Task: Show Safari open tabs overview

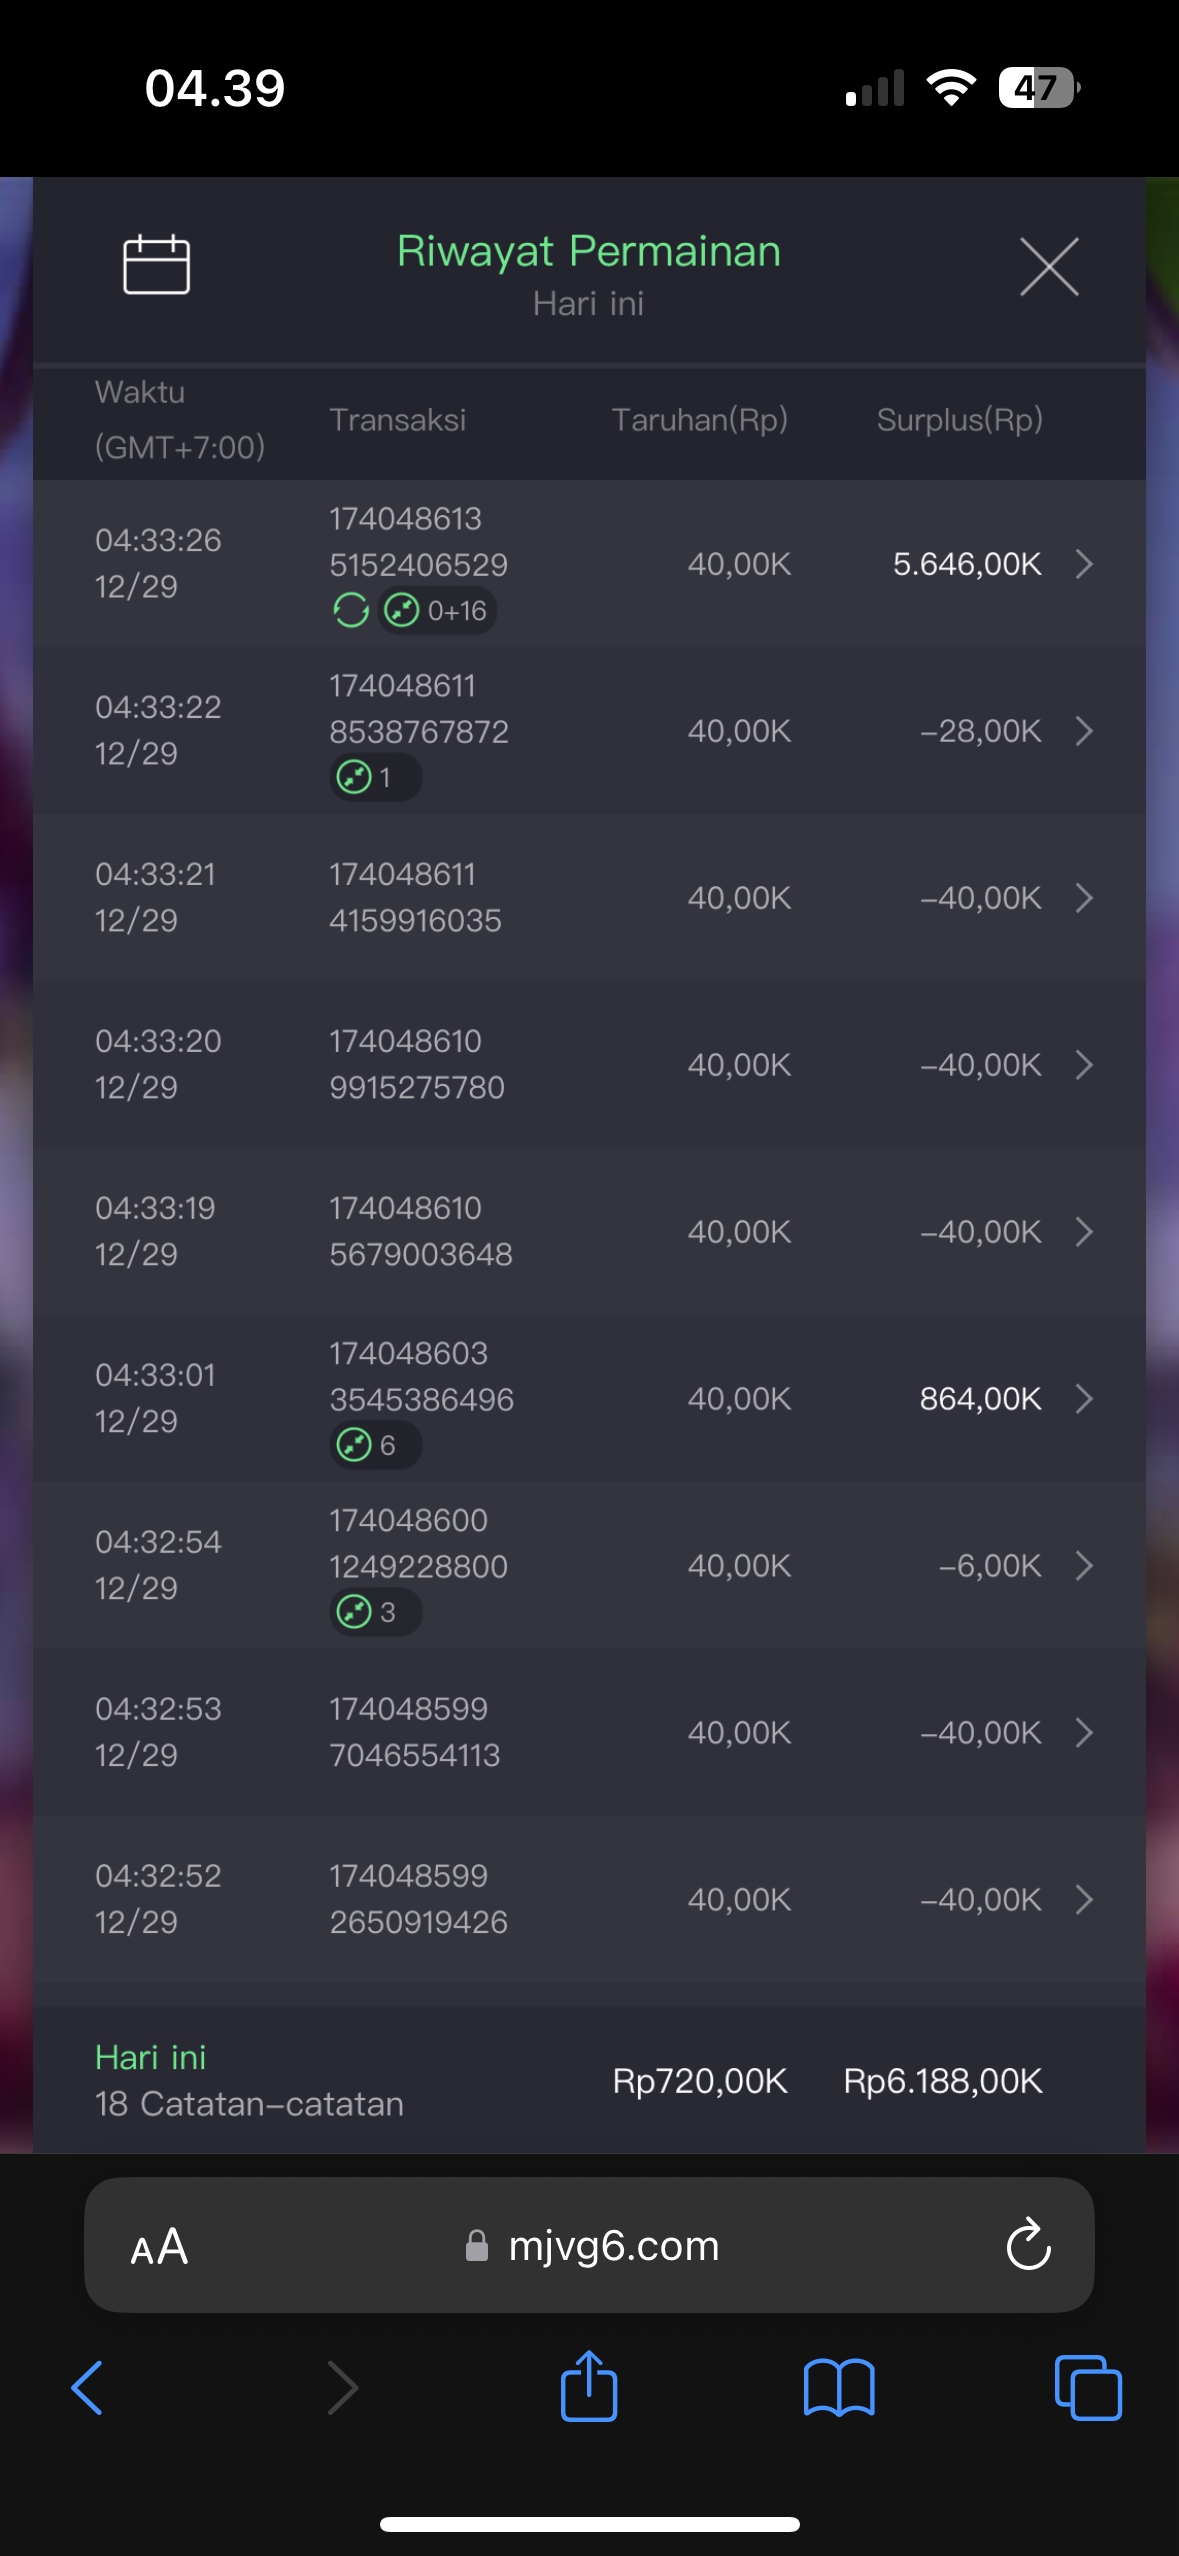Action: [x=1088, y=2387]
